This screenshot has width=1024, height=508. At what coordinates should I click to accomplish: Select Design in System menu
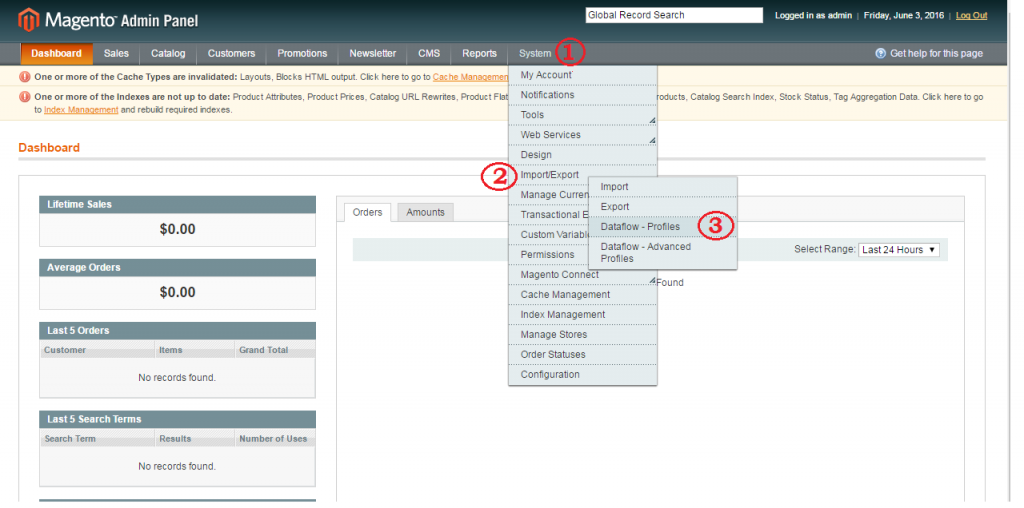(583, 155)
